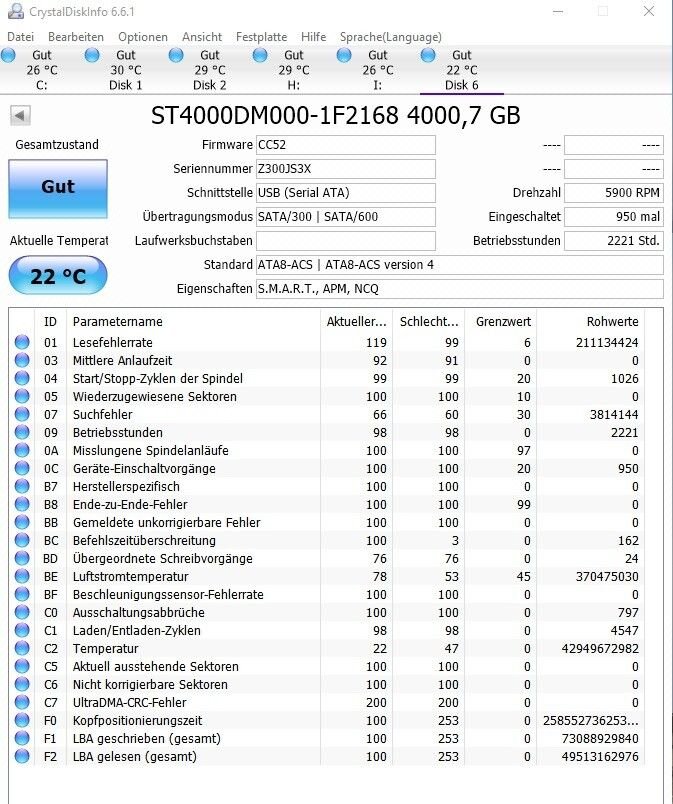This screenshot has width=673, height=804.
Task: Click status icon for LBA geschrieben (gesamt)
Action: (22, 737)
